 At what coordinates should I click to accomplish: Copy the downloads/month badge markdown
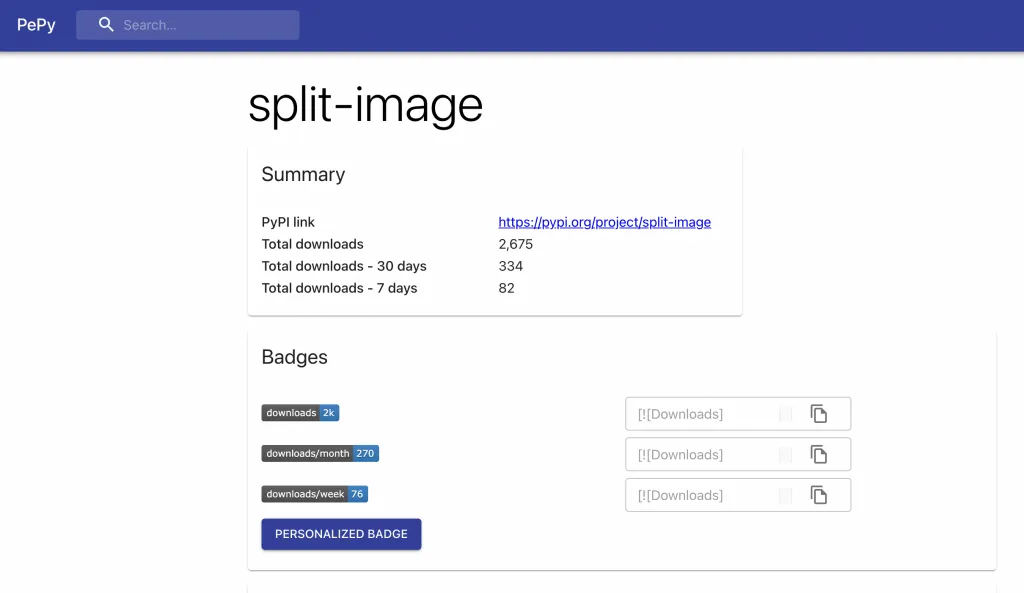(x=818, y=454)
